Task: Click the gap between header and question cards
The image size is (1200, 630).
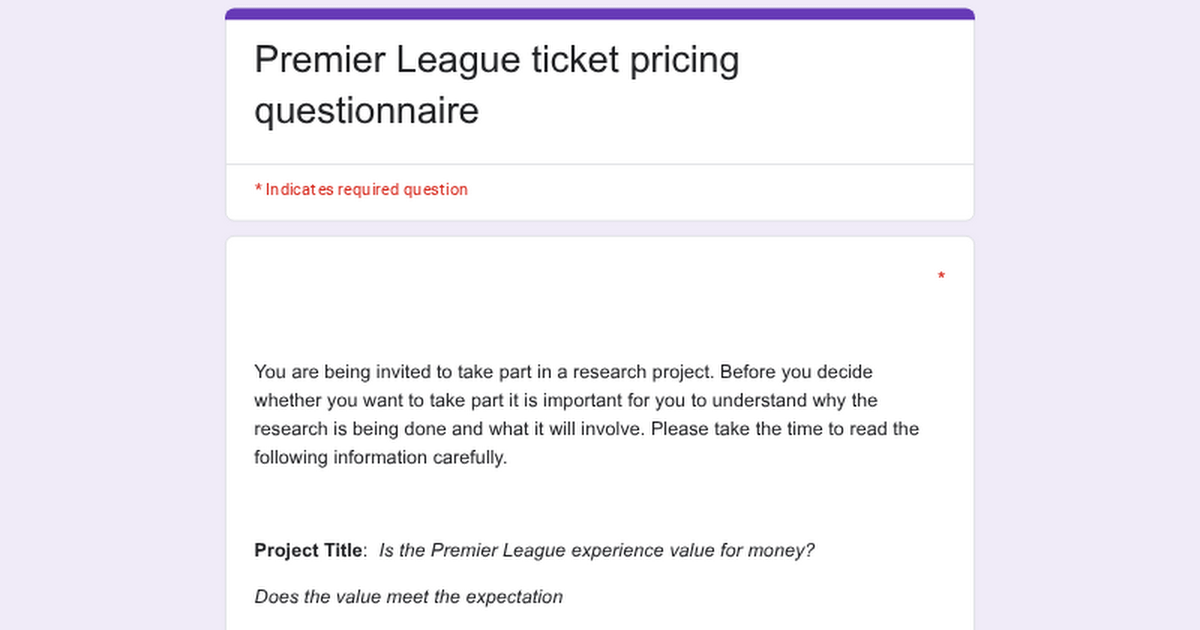Action: 600,228
